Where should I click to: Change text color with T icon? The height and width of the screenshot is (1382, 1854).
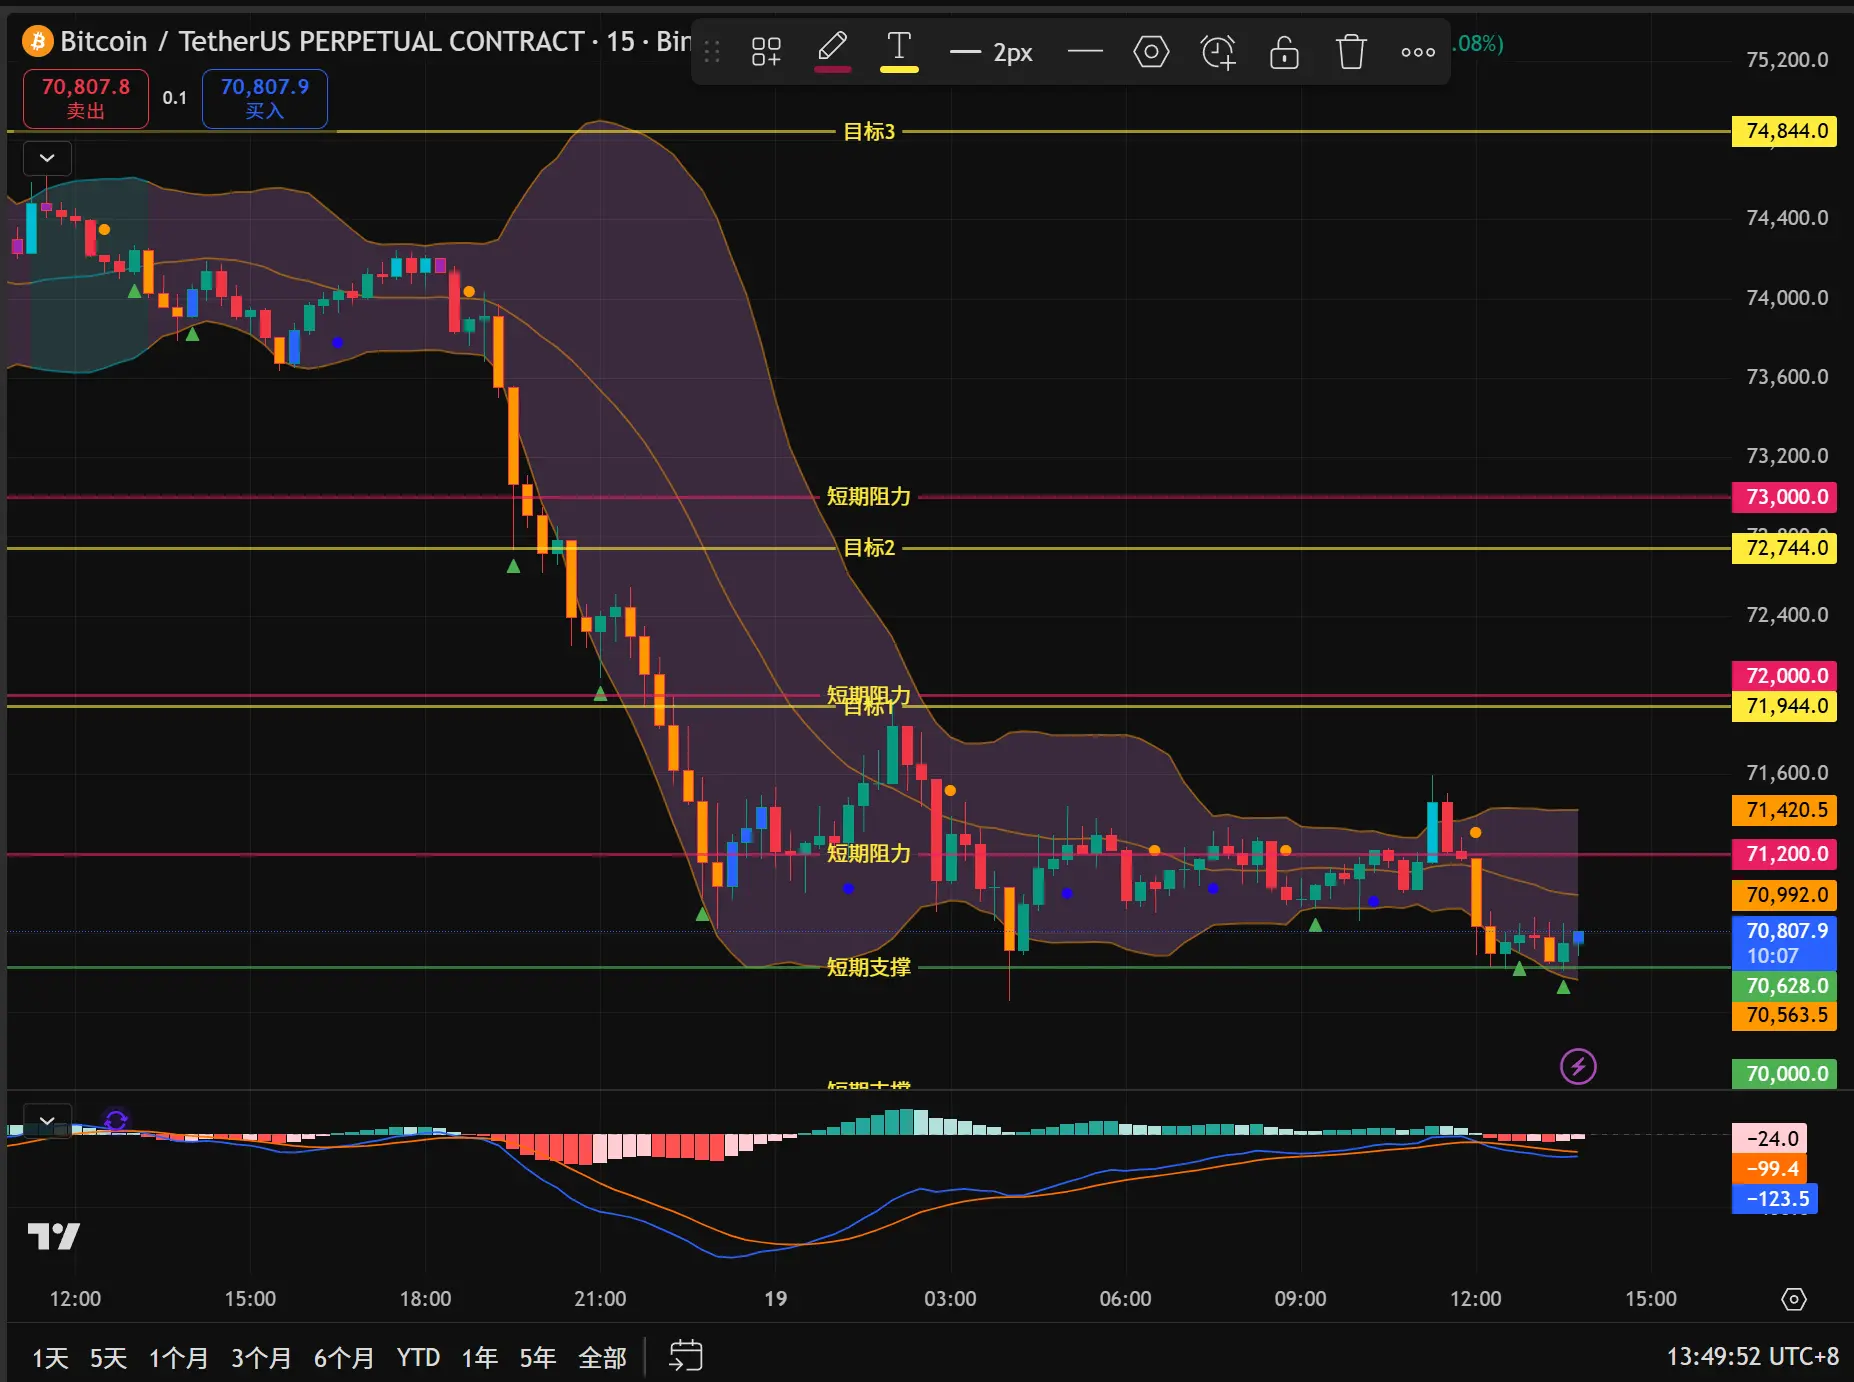pos(899,50)
